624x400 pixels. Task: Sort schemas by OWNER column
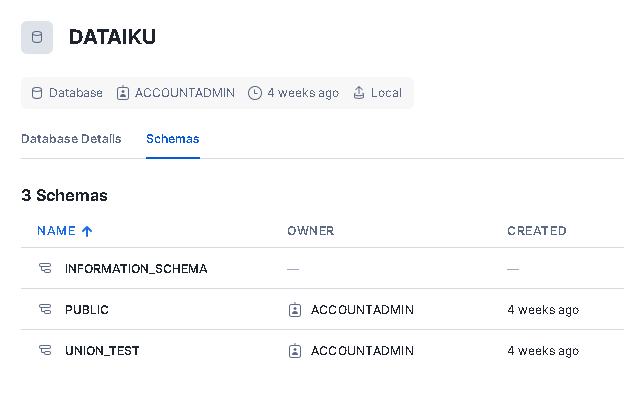coord(311,231)
